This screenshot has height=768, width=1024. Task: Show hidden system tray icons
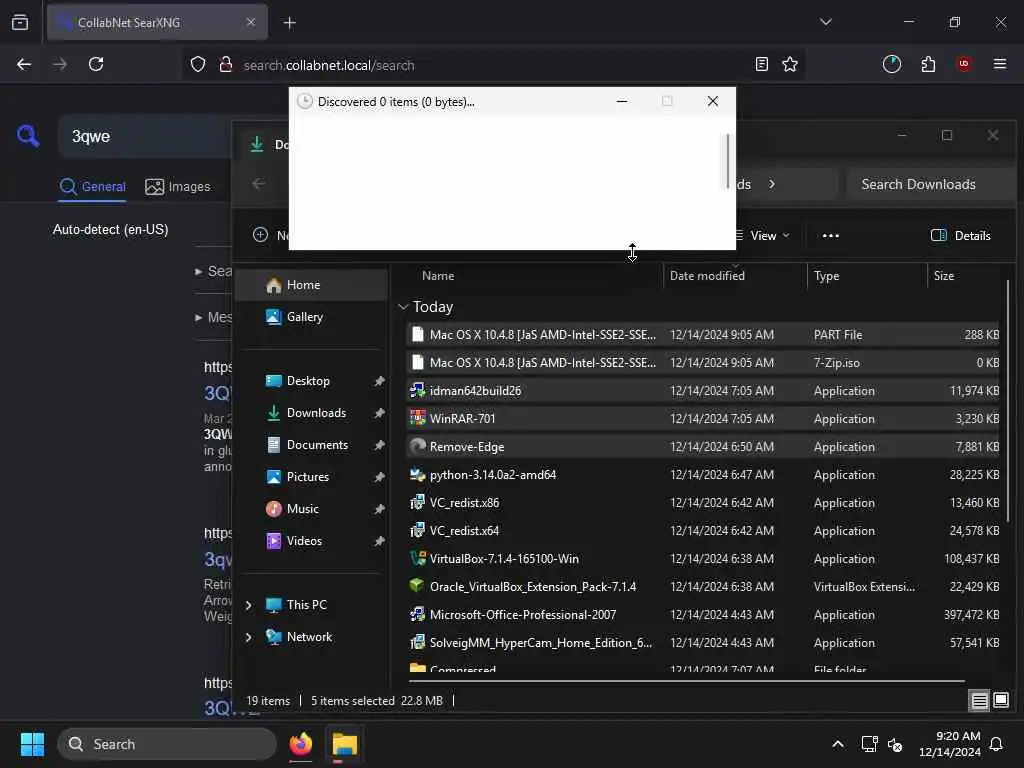838,744
